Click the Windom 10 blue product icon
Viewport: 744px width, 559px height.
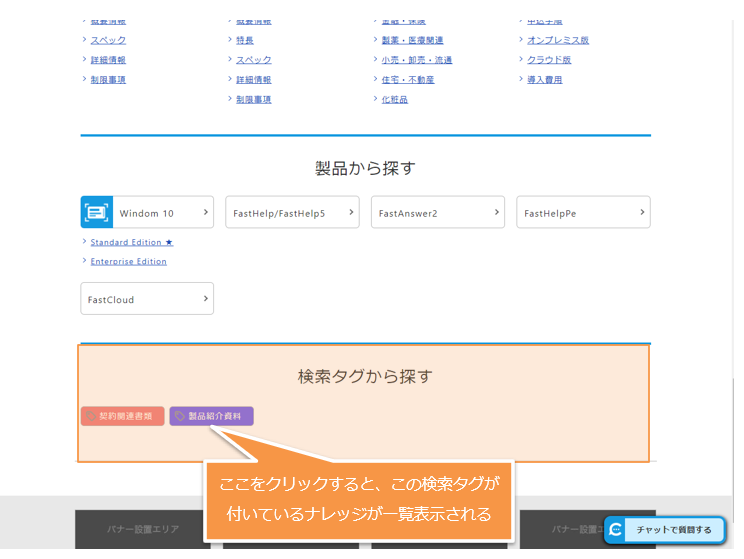[97, 213]
